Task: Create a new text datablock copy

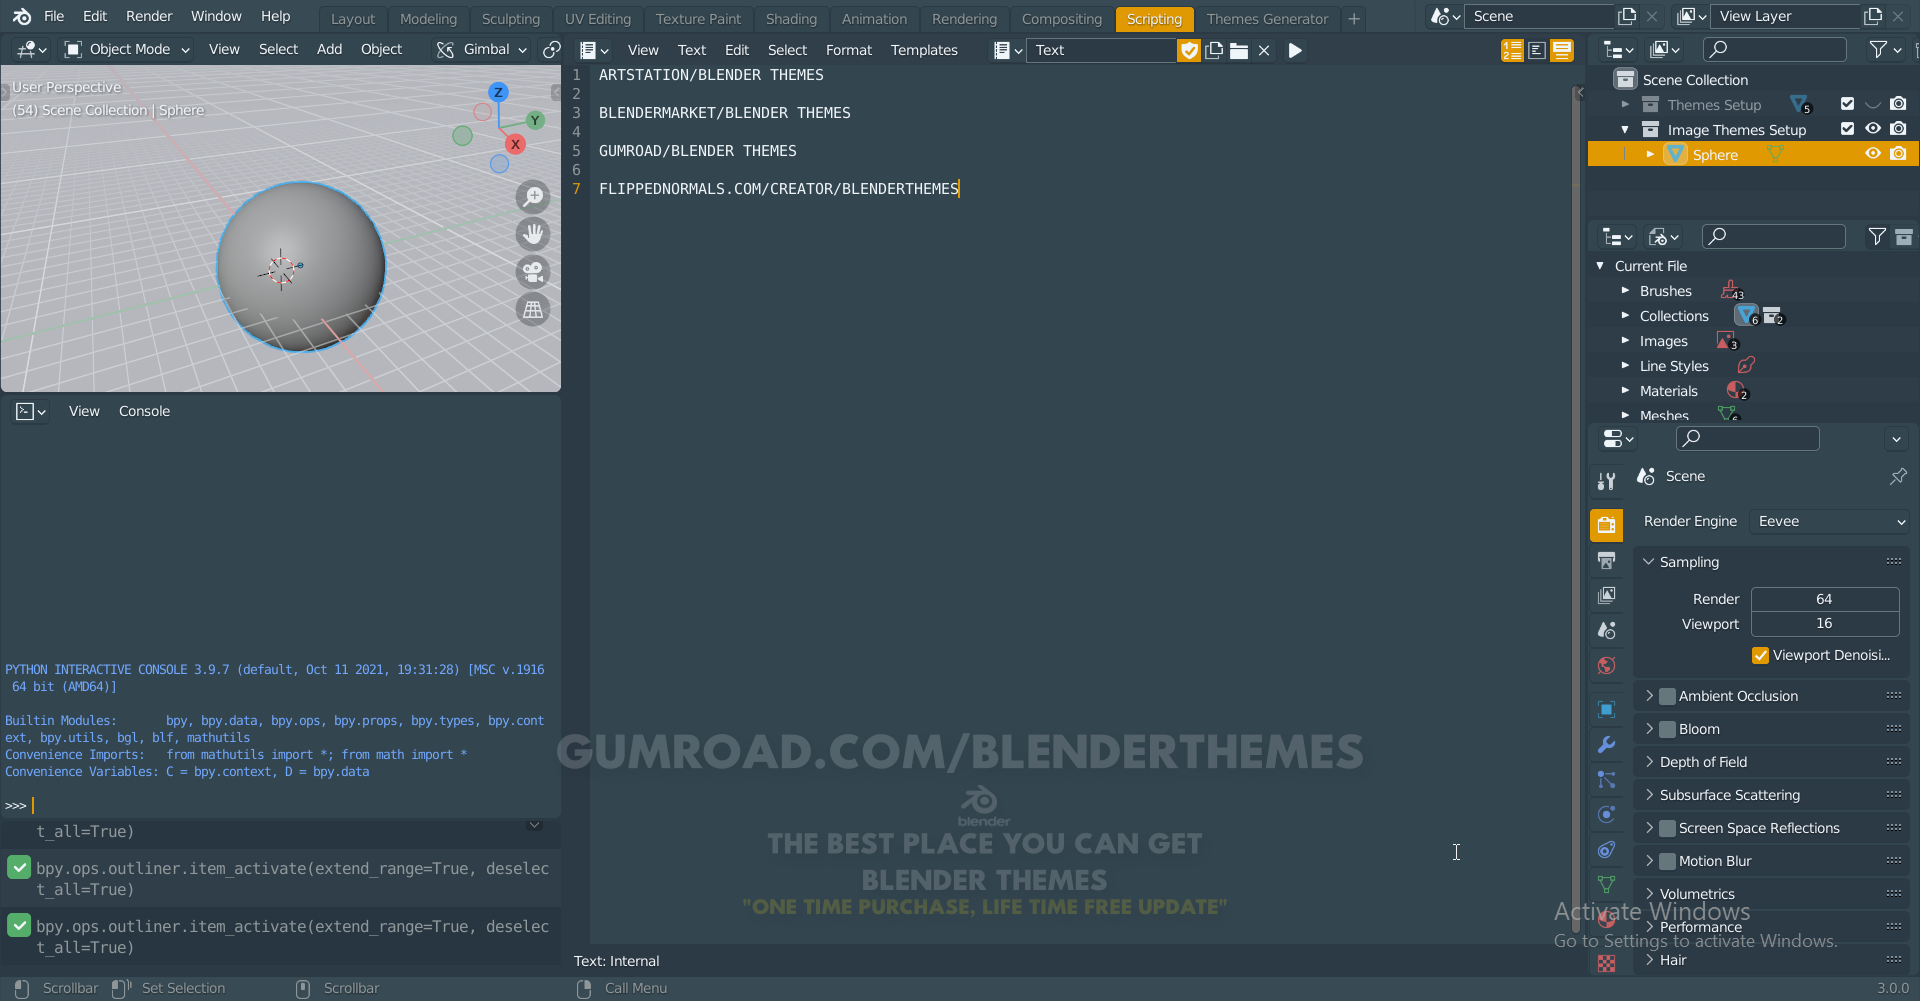Action: tap(1214, 50)
